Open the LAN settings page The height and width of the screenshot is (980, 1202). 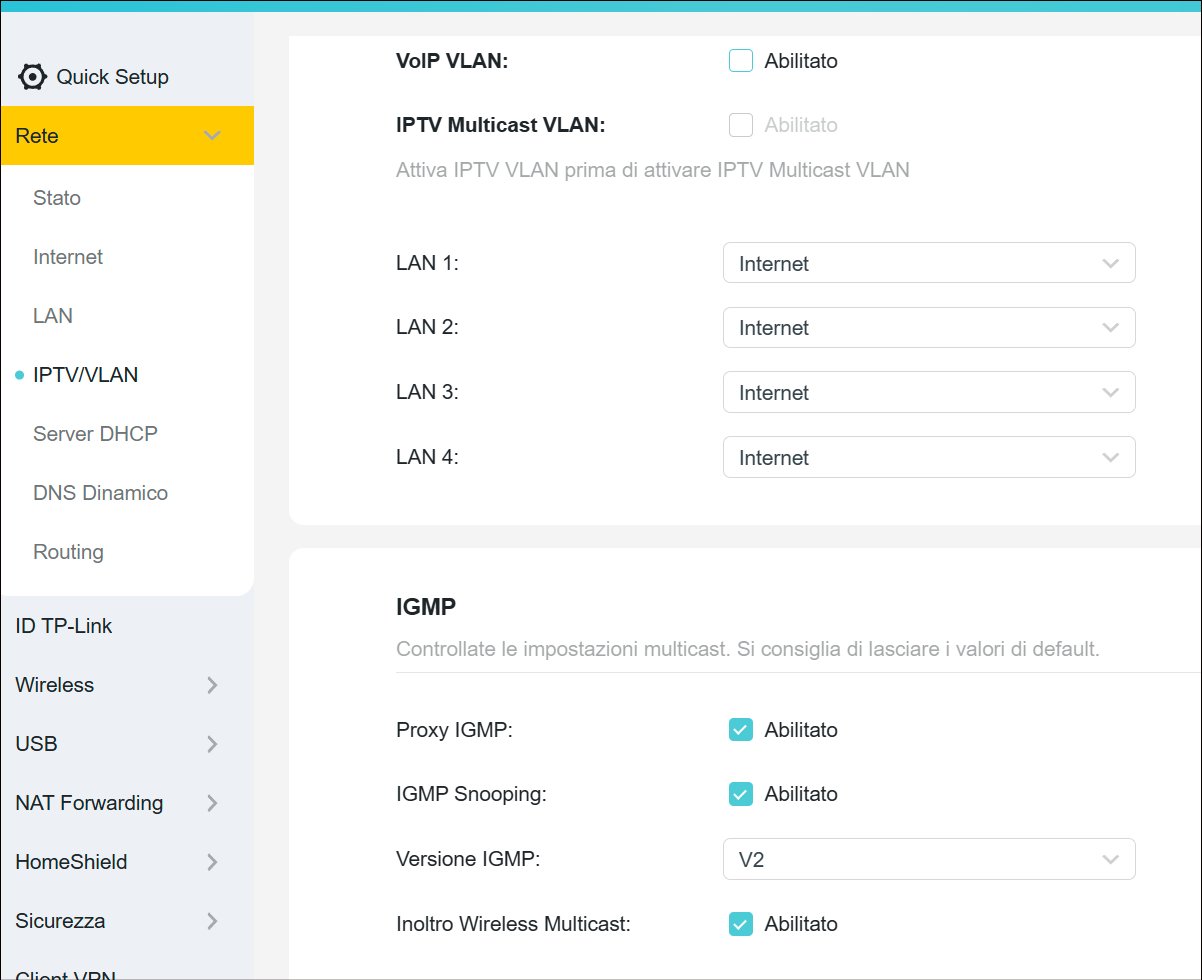click(x=53, y=316)
